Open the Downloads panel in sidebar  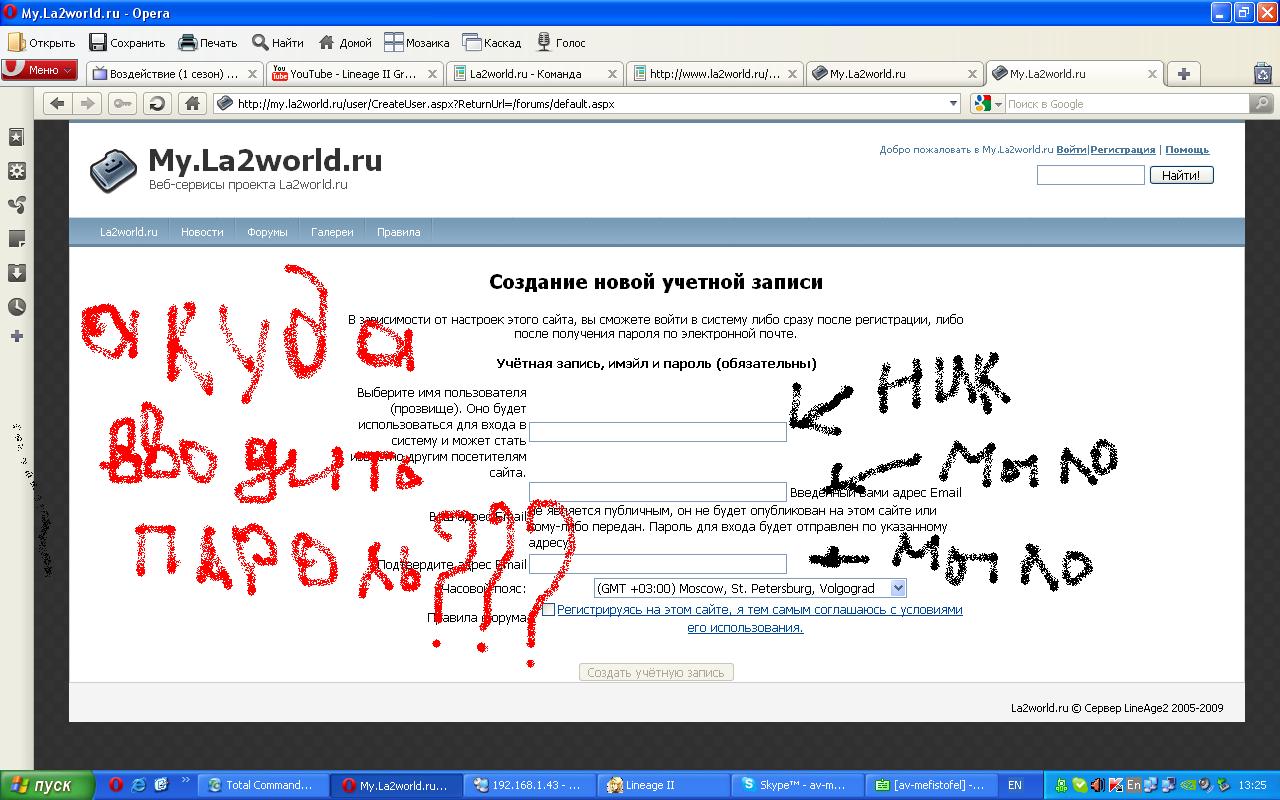coord(17,273)
